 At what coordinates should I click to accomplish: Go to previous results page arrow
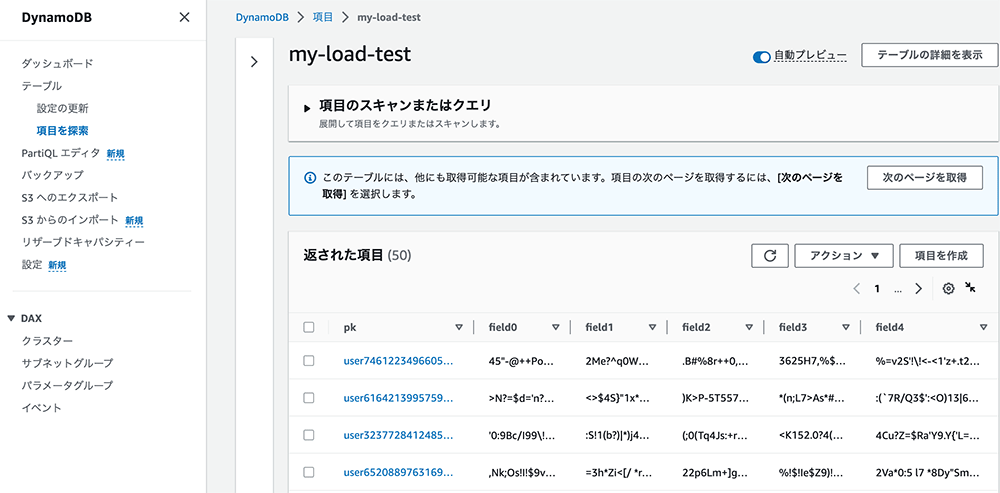coord(857,288)
